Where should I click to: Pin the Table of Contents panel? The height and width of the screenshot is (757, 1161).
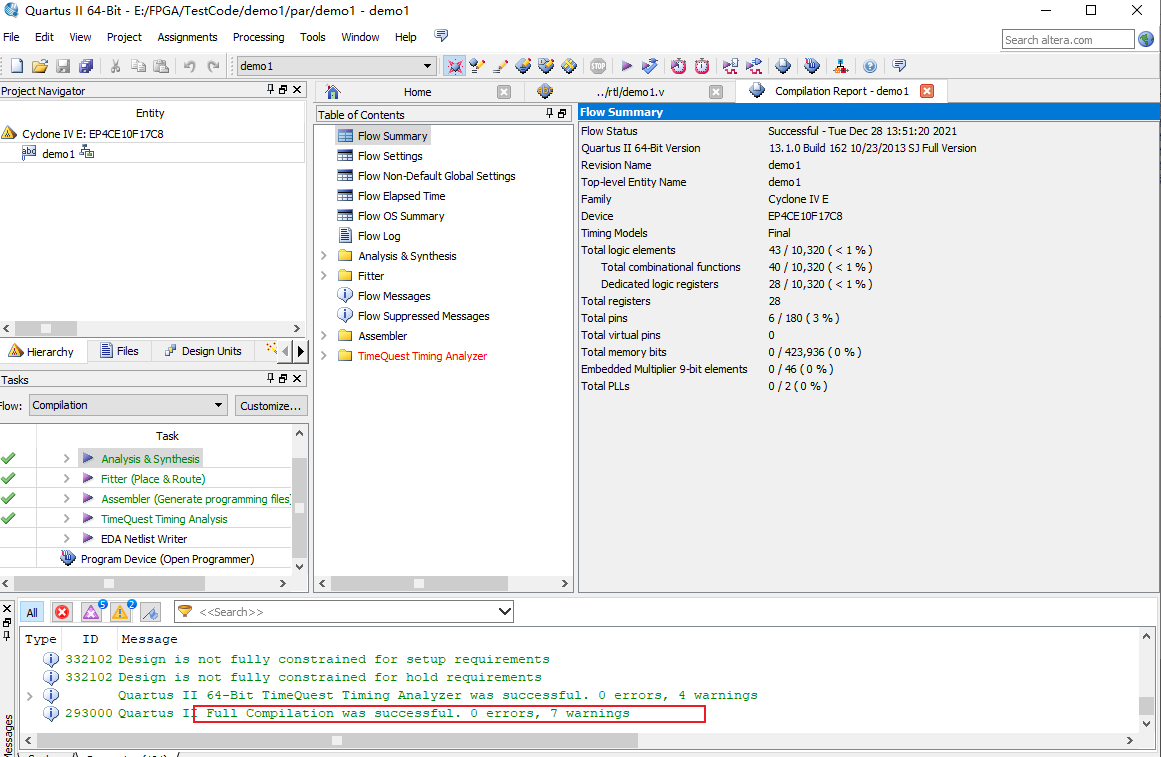click(x=549, y=113)
